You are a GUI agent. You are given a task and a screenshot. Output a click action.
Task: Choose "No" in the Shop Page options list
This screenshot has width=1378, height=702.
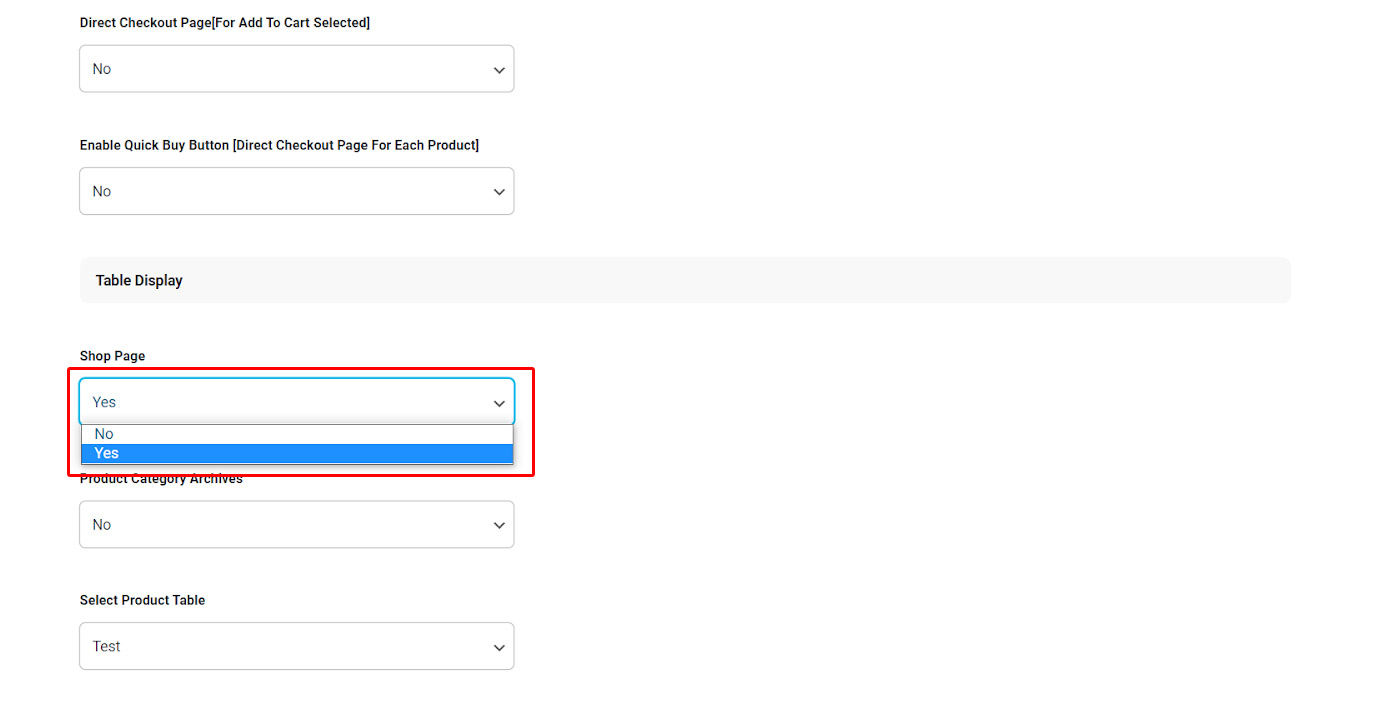coord(104,434)
